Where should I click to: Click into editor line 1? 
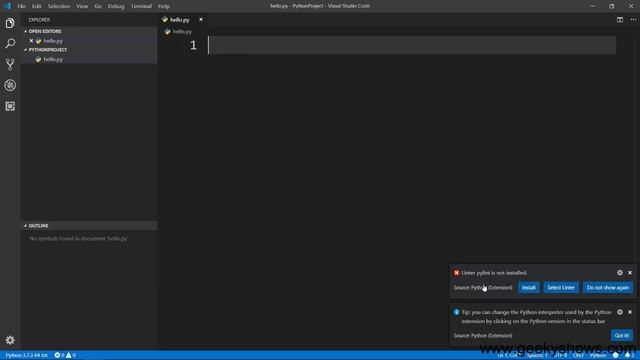pyautogui.click(x=411, y=45)
